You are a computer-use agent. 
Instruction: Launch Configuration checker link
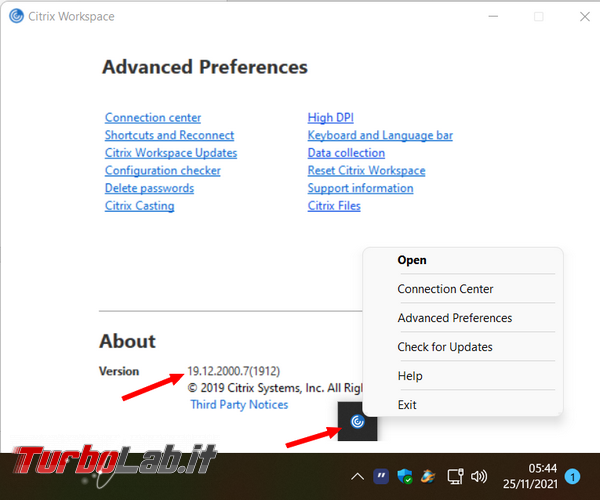(163, 171)
